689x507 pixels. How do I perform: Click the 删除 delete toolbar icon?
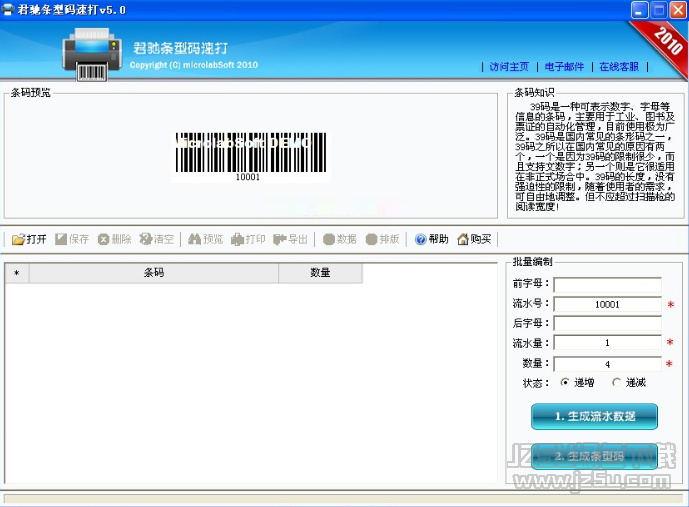click(x=103, y=239)
